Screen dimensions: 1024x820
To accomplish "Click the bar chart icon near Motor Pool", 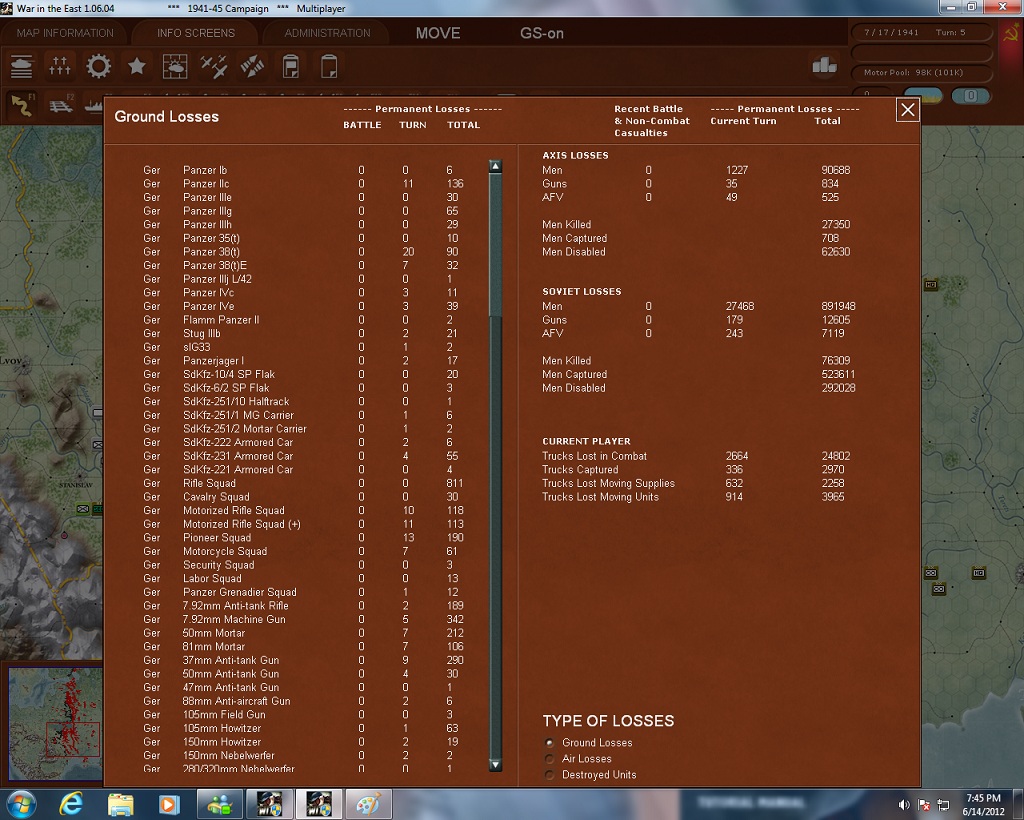I will point(824,66).
